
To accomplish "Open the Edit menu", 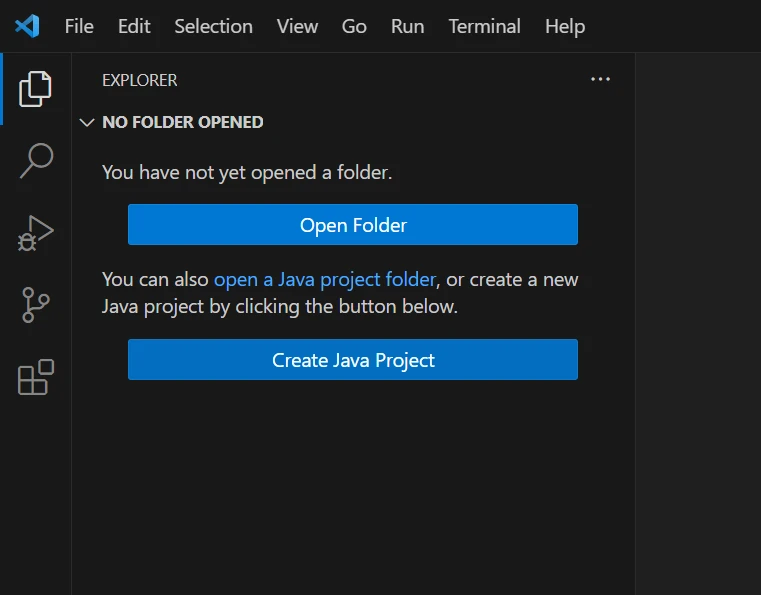I will click(134, 26).
